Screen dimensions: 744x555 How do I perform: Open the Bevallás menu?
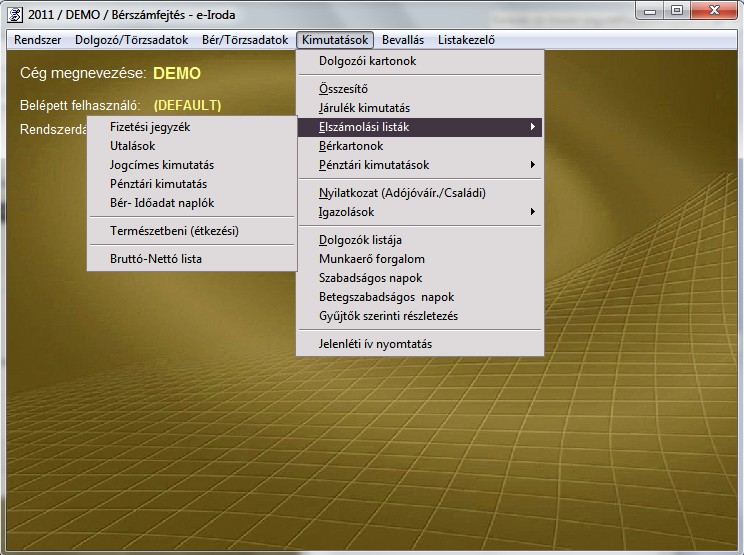[x=403, y=40]
